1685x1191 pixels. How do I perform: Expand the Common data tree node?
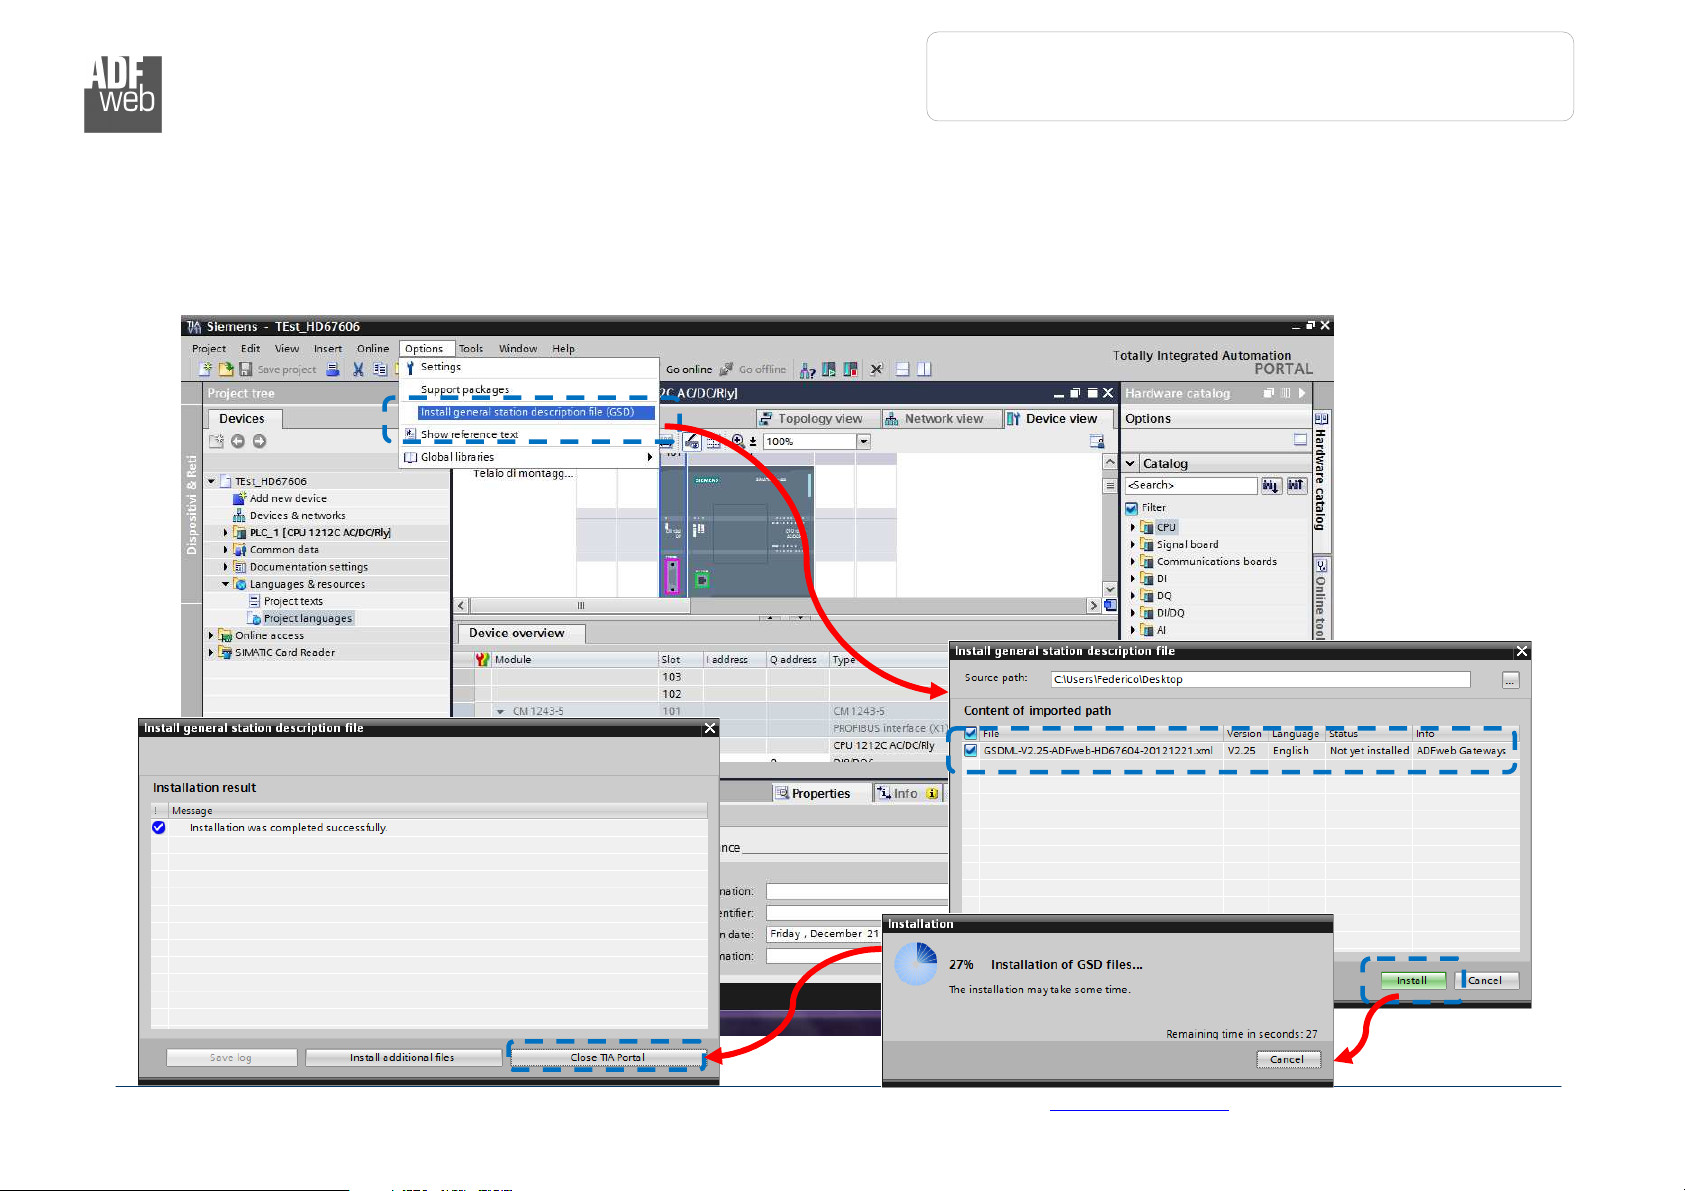(226, 550)
